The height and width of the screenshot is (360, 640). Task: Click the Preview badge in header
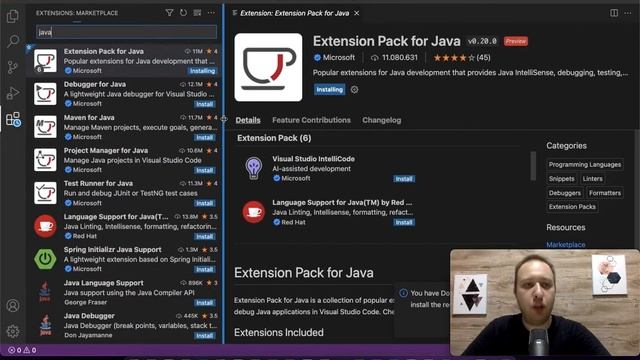click(x=516, y=41)
